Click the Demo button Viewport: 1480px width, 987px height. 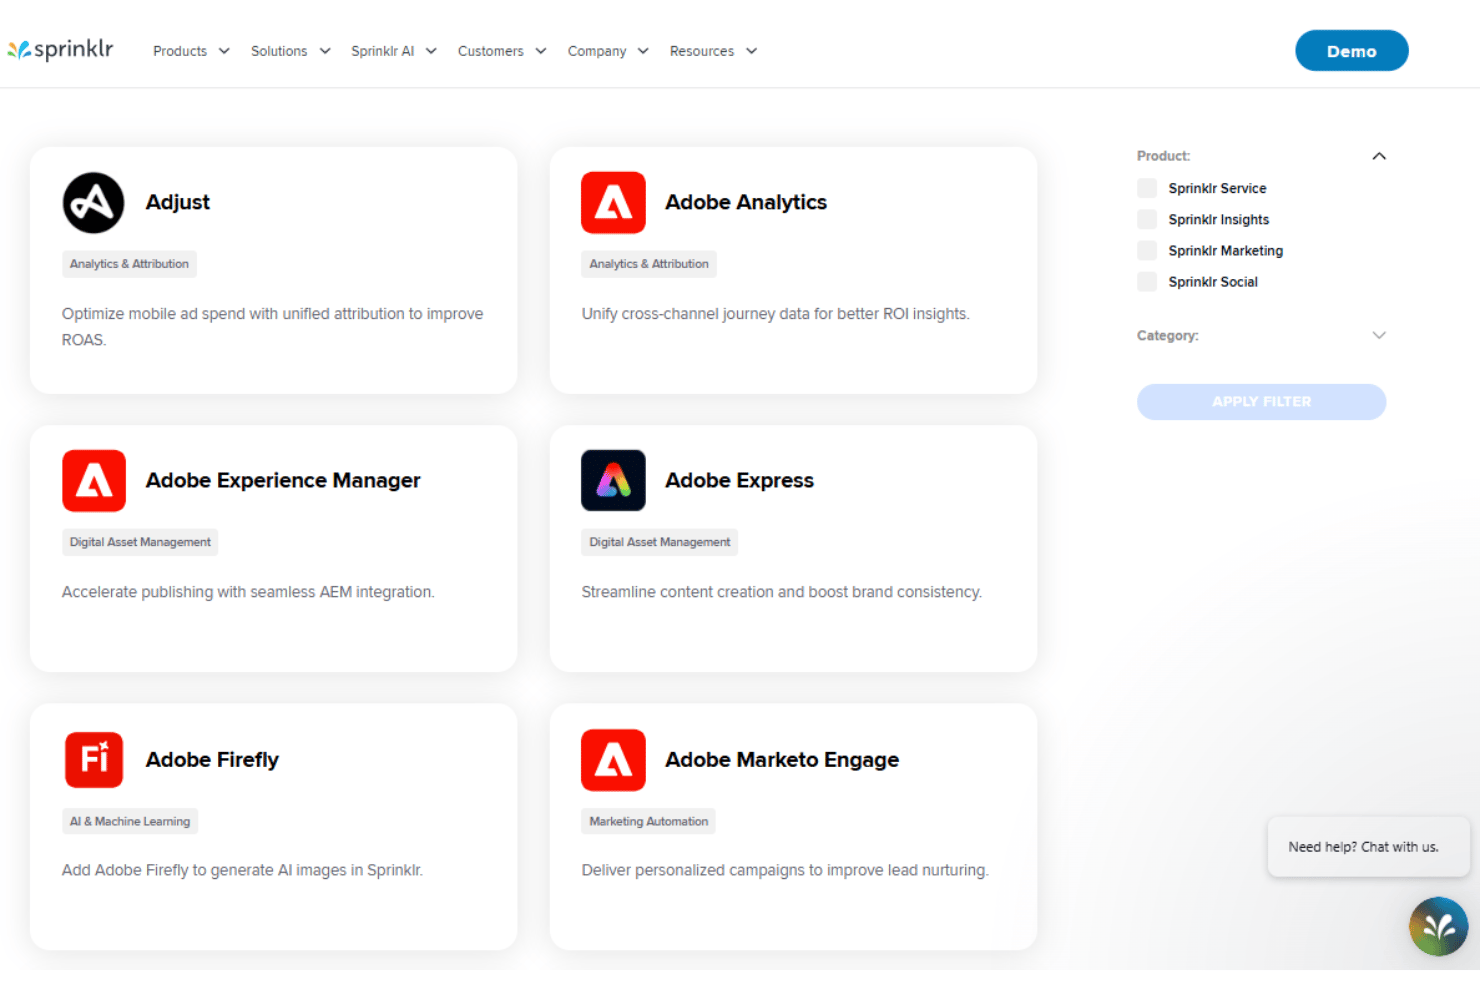coord(1351,51)
